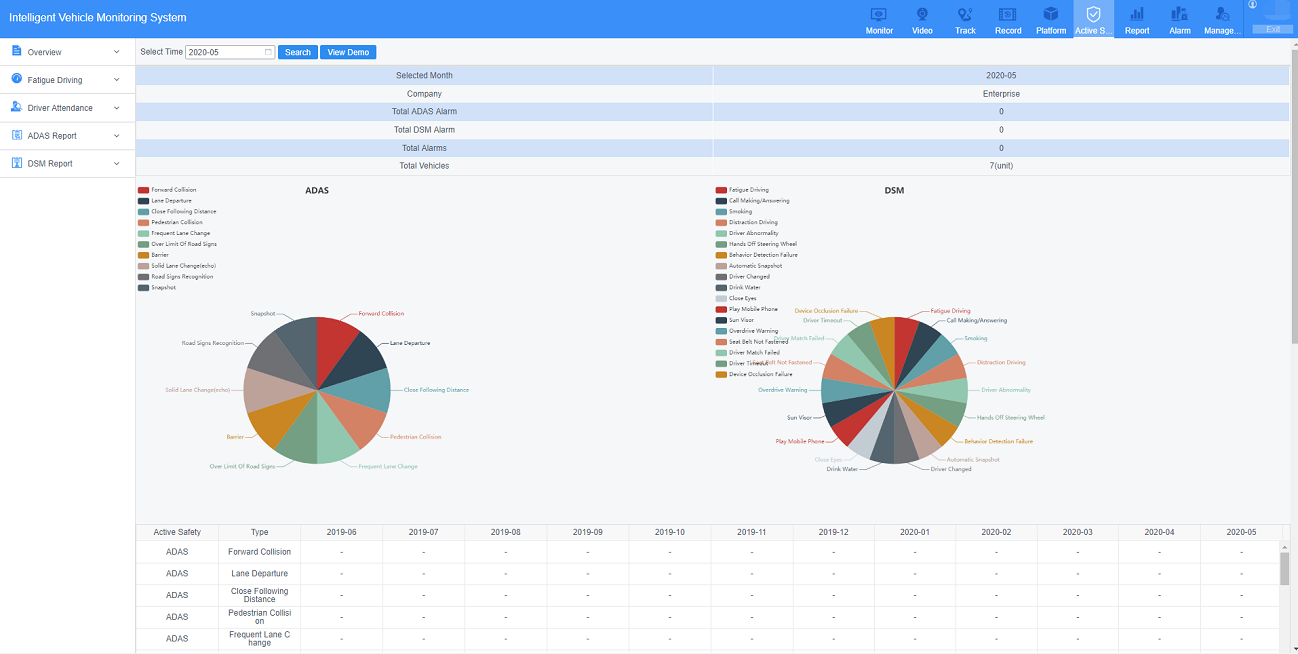Toggle Distraction Driving legend entry
1298x654 pixels.
click(746, 222)
